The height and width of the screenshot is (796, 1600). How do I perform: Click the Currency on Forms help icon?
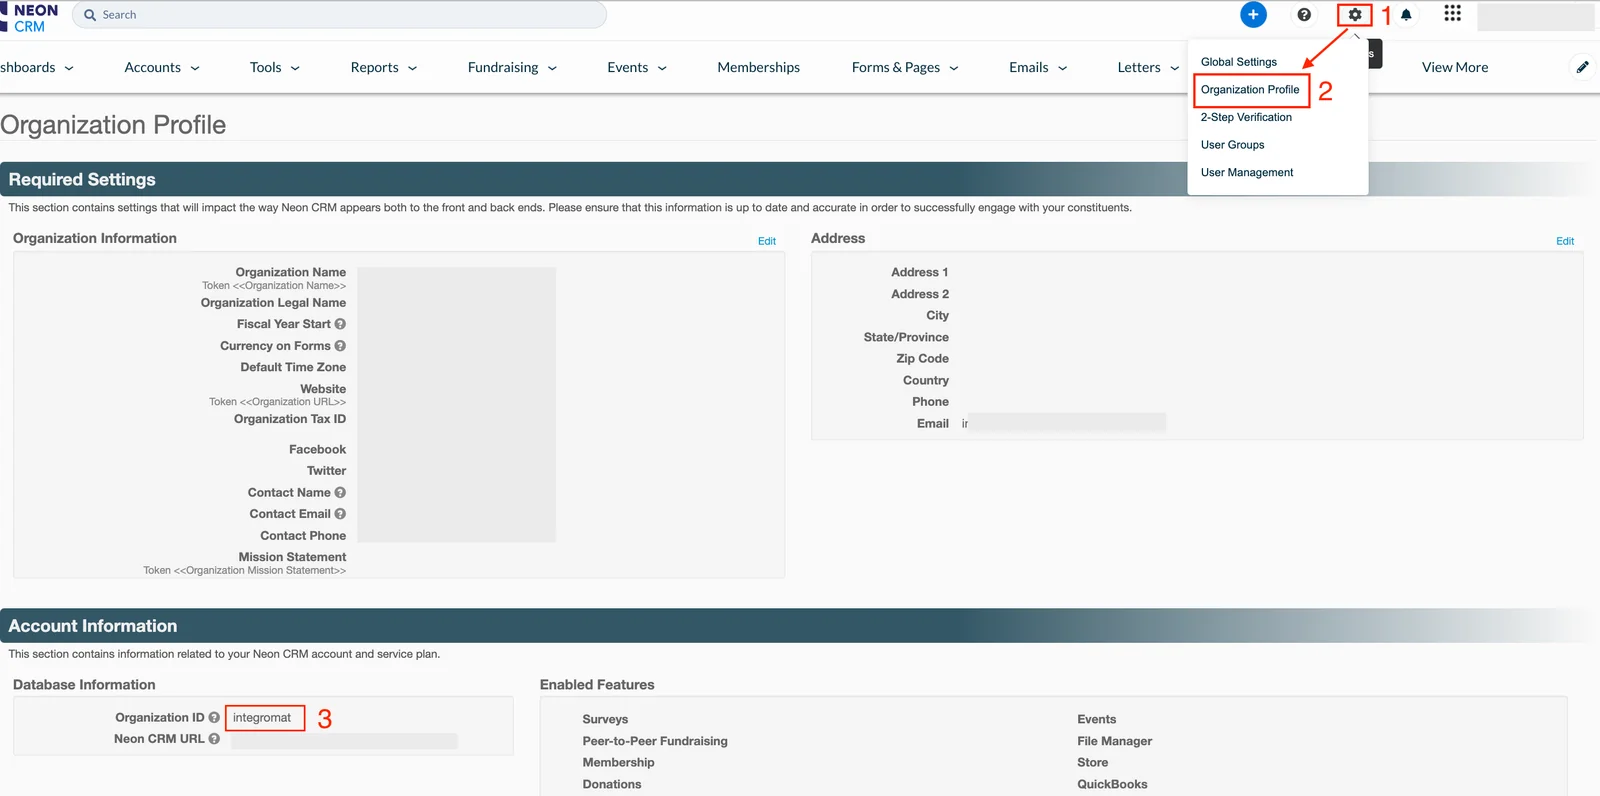click(x=340, y=346)
